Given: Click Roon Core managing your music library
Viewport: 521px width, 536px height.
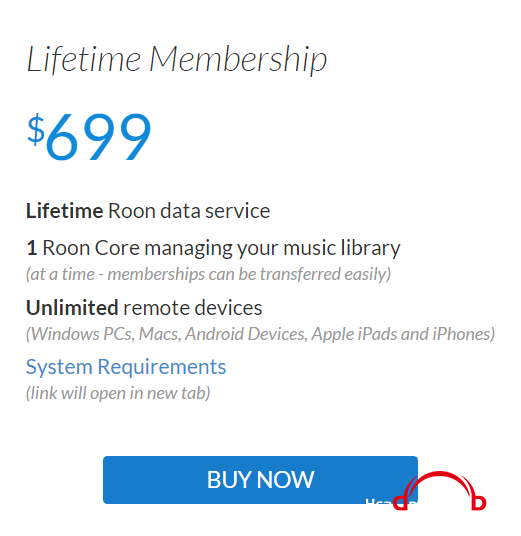Looking at the screenshot, I should 221,248.
